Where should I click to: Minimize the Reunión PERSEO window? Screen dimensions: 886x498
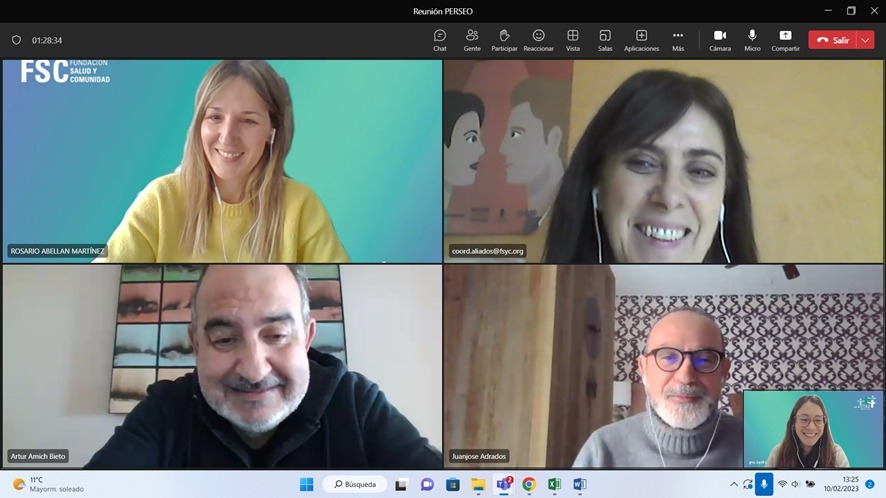click(828, 11)
